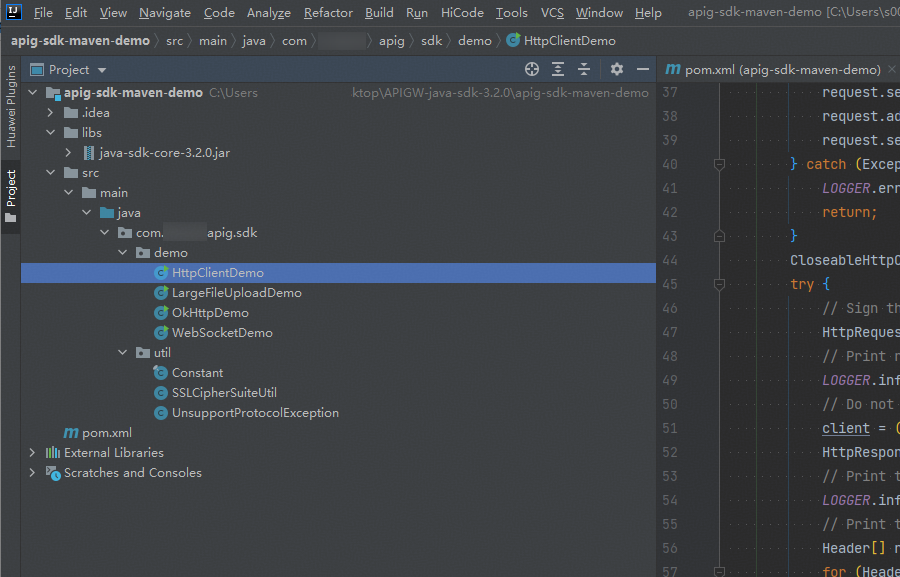Switch to the pom.xml editor tab
The height and width of the screenshot is (577, 900).
(773, 69)
